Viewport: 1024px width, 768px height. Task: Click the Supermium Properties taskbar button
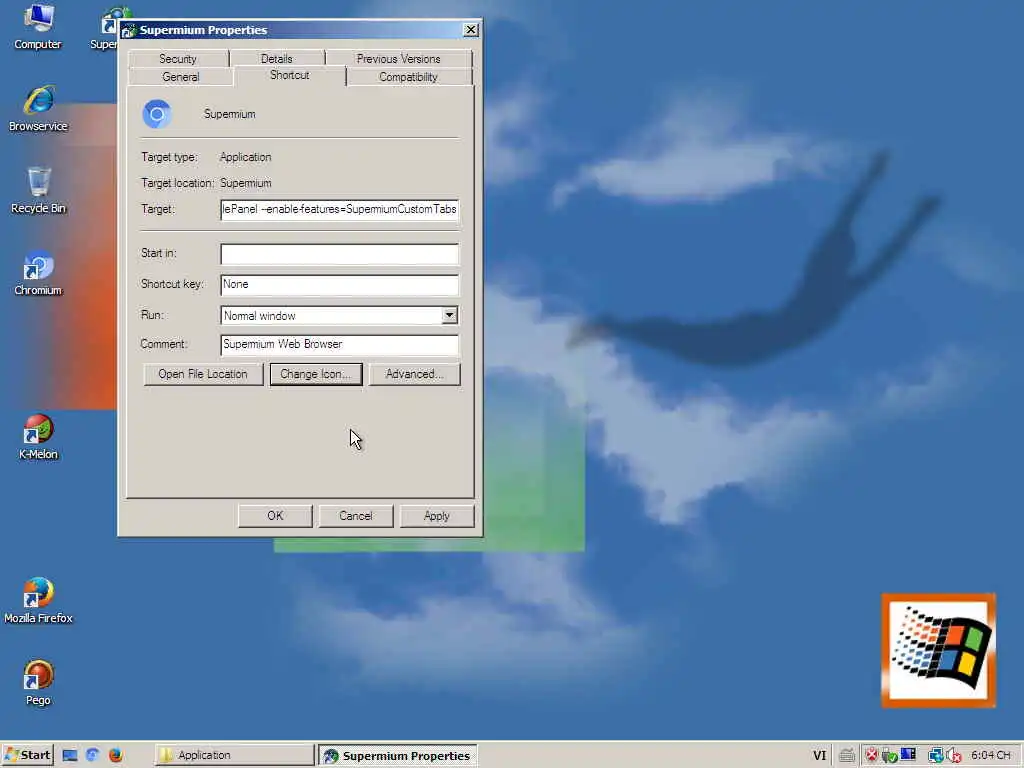click(398, 755)
